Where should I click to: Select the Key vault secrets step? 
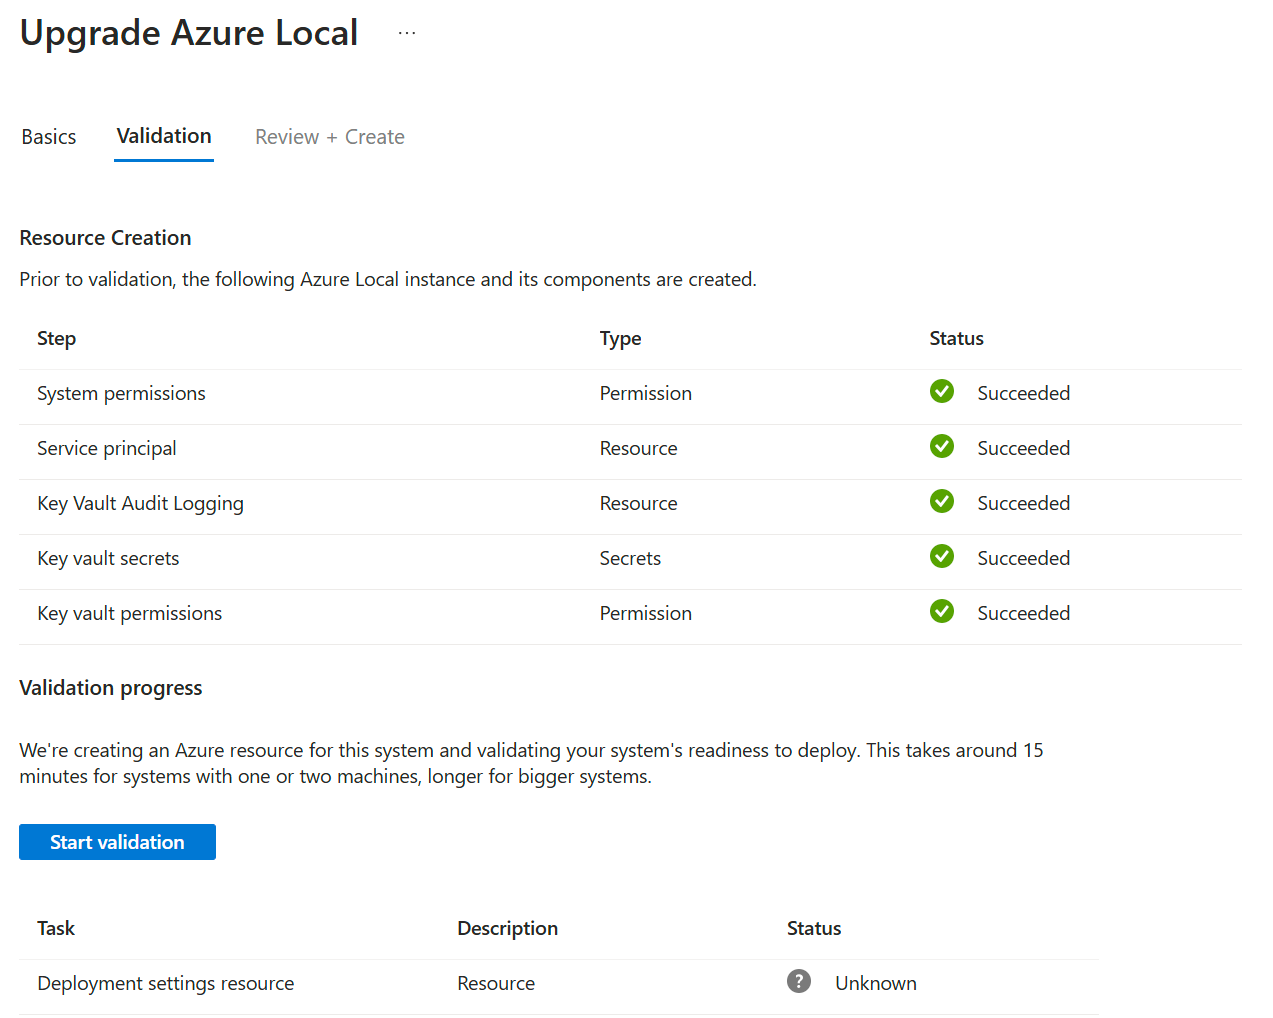[108, 559]
